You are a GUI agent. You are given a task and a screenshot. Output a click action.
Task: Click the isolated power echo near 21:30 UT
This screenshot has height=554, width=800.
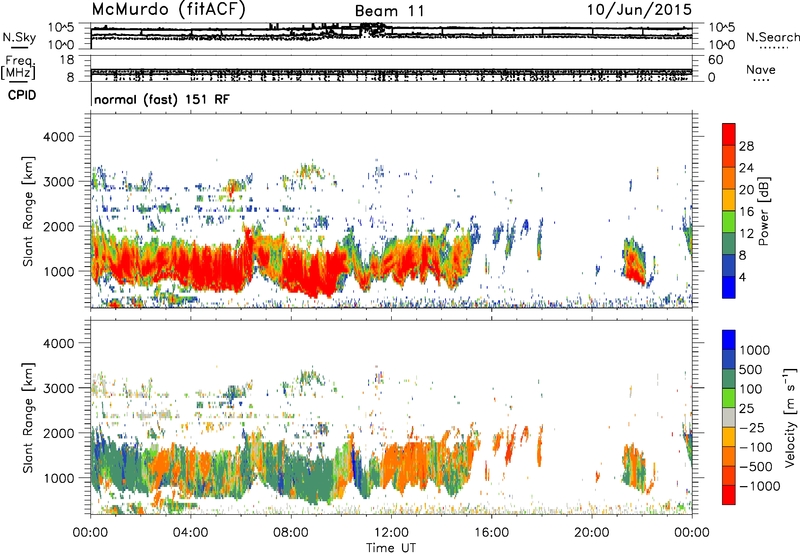click(634, 263)
